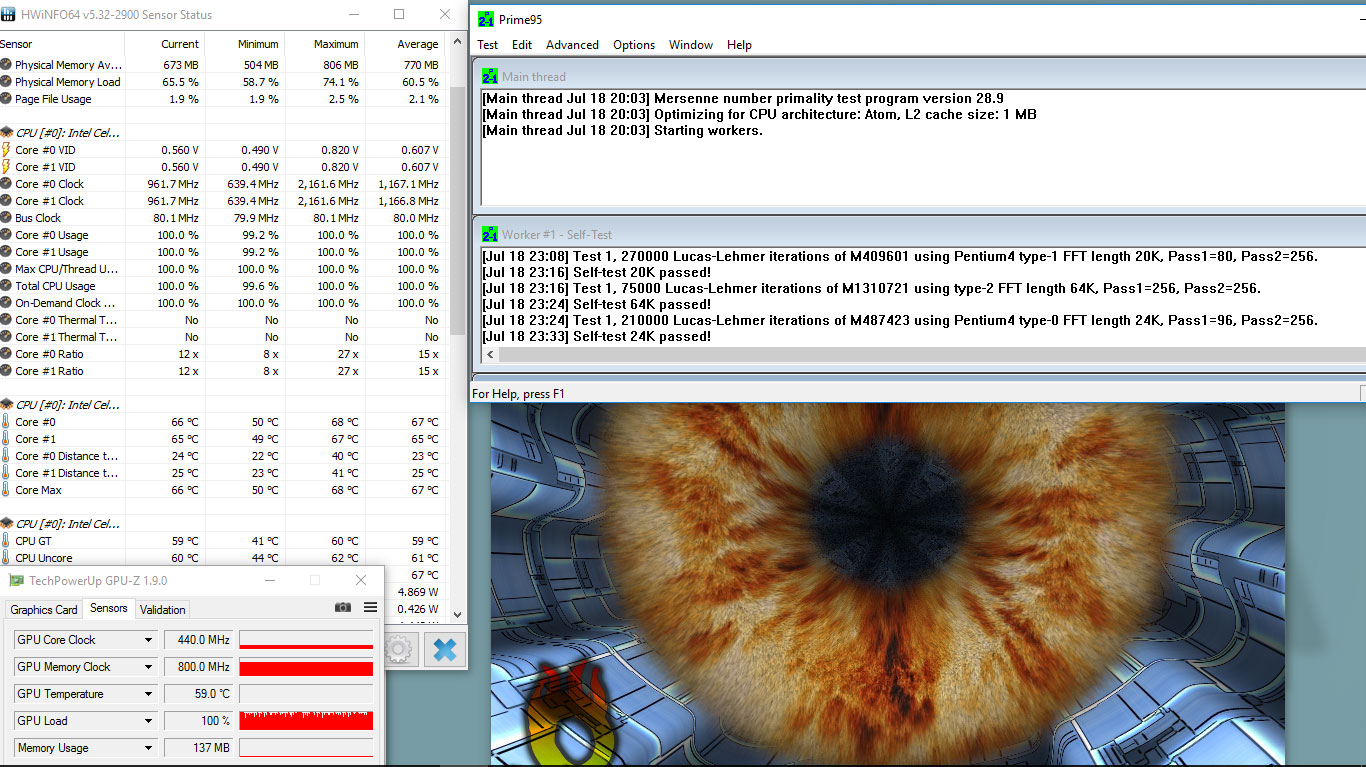1366x767 pixels.
Task: Click the 'Starting workers.' log line in Main thread
Action: (x=622, y=130)
